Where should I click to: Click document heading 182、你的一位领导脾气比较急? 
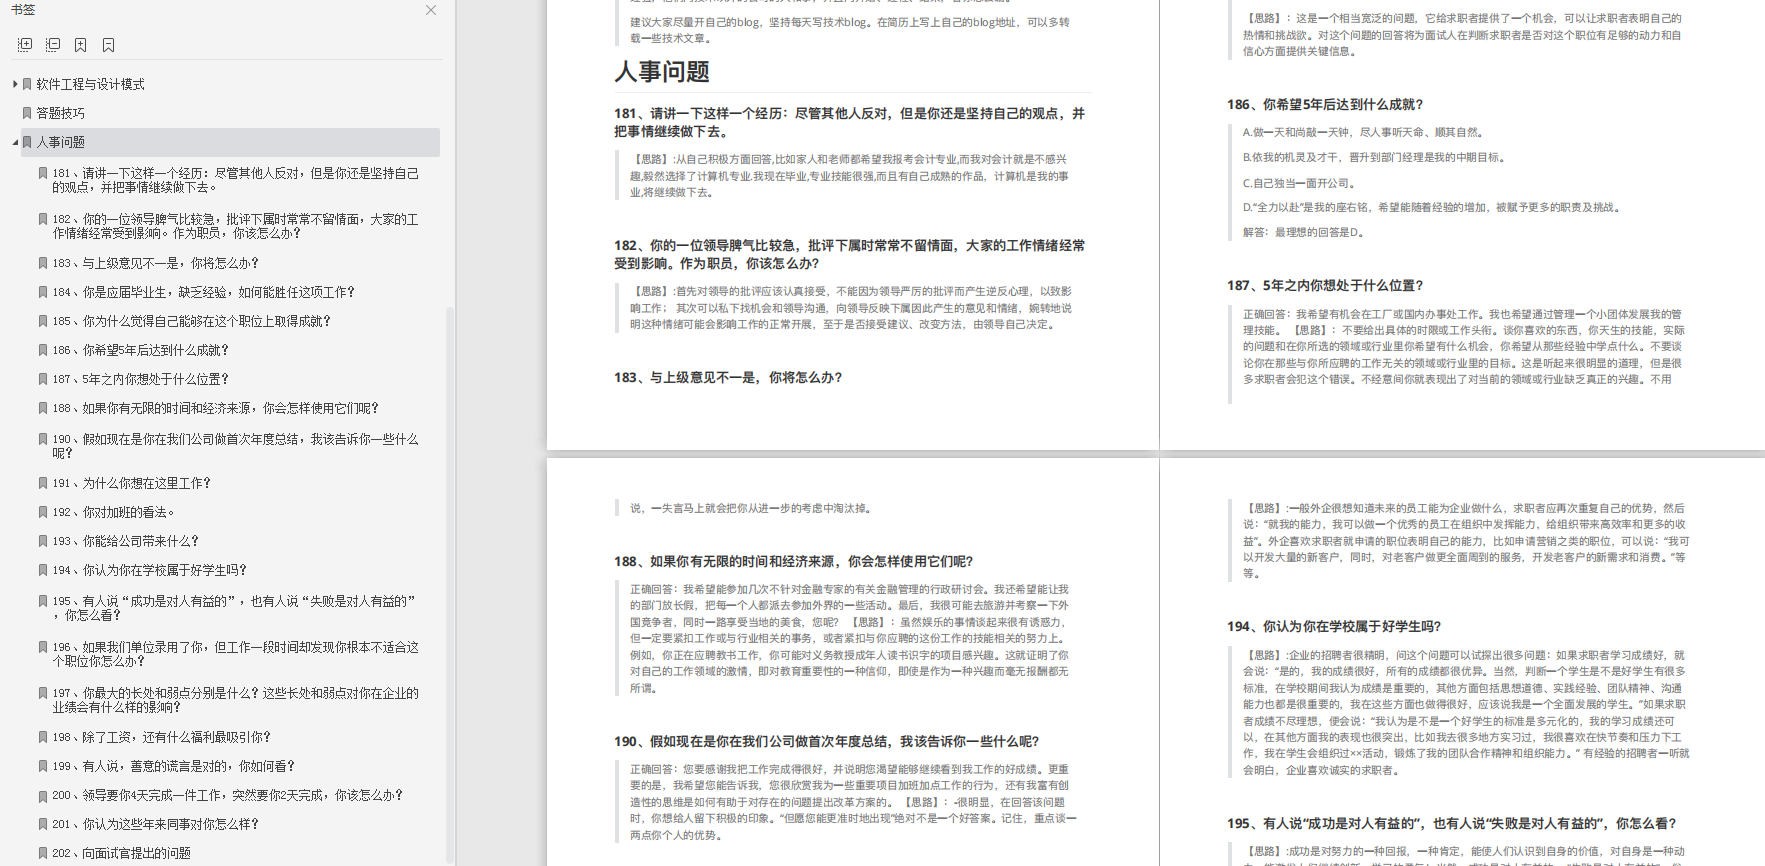click(x=849, y=254)
